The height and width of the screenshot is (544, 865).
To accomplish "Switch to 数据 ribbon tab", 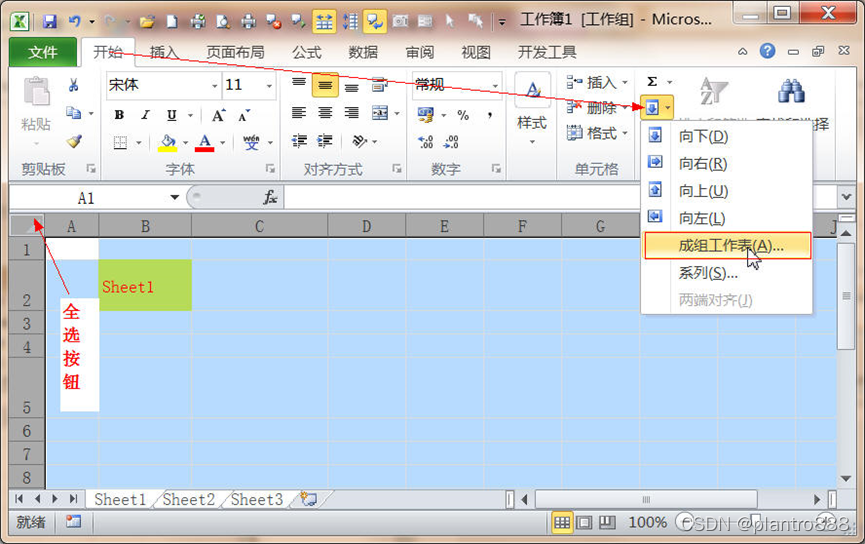I will point(363,52).
